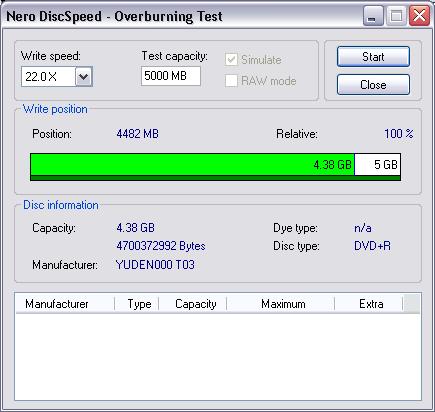Click the manufacturer value YUDEN000 T03
The width and height of the screenshot is (435, 412).
point(155,265)
